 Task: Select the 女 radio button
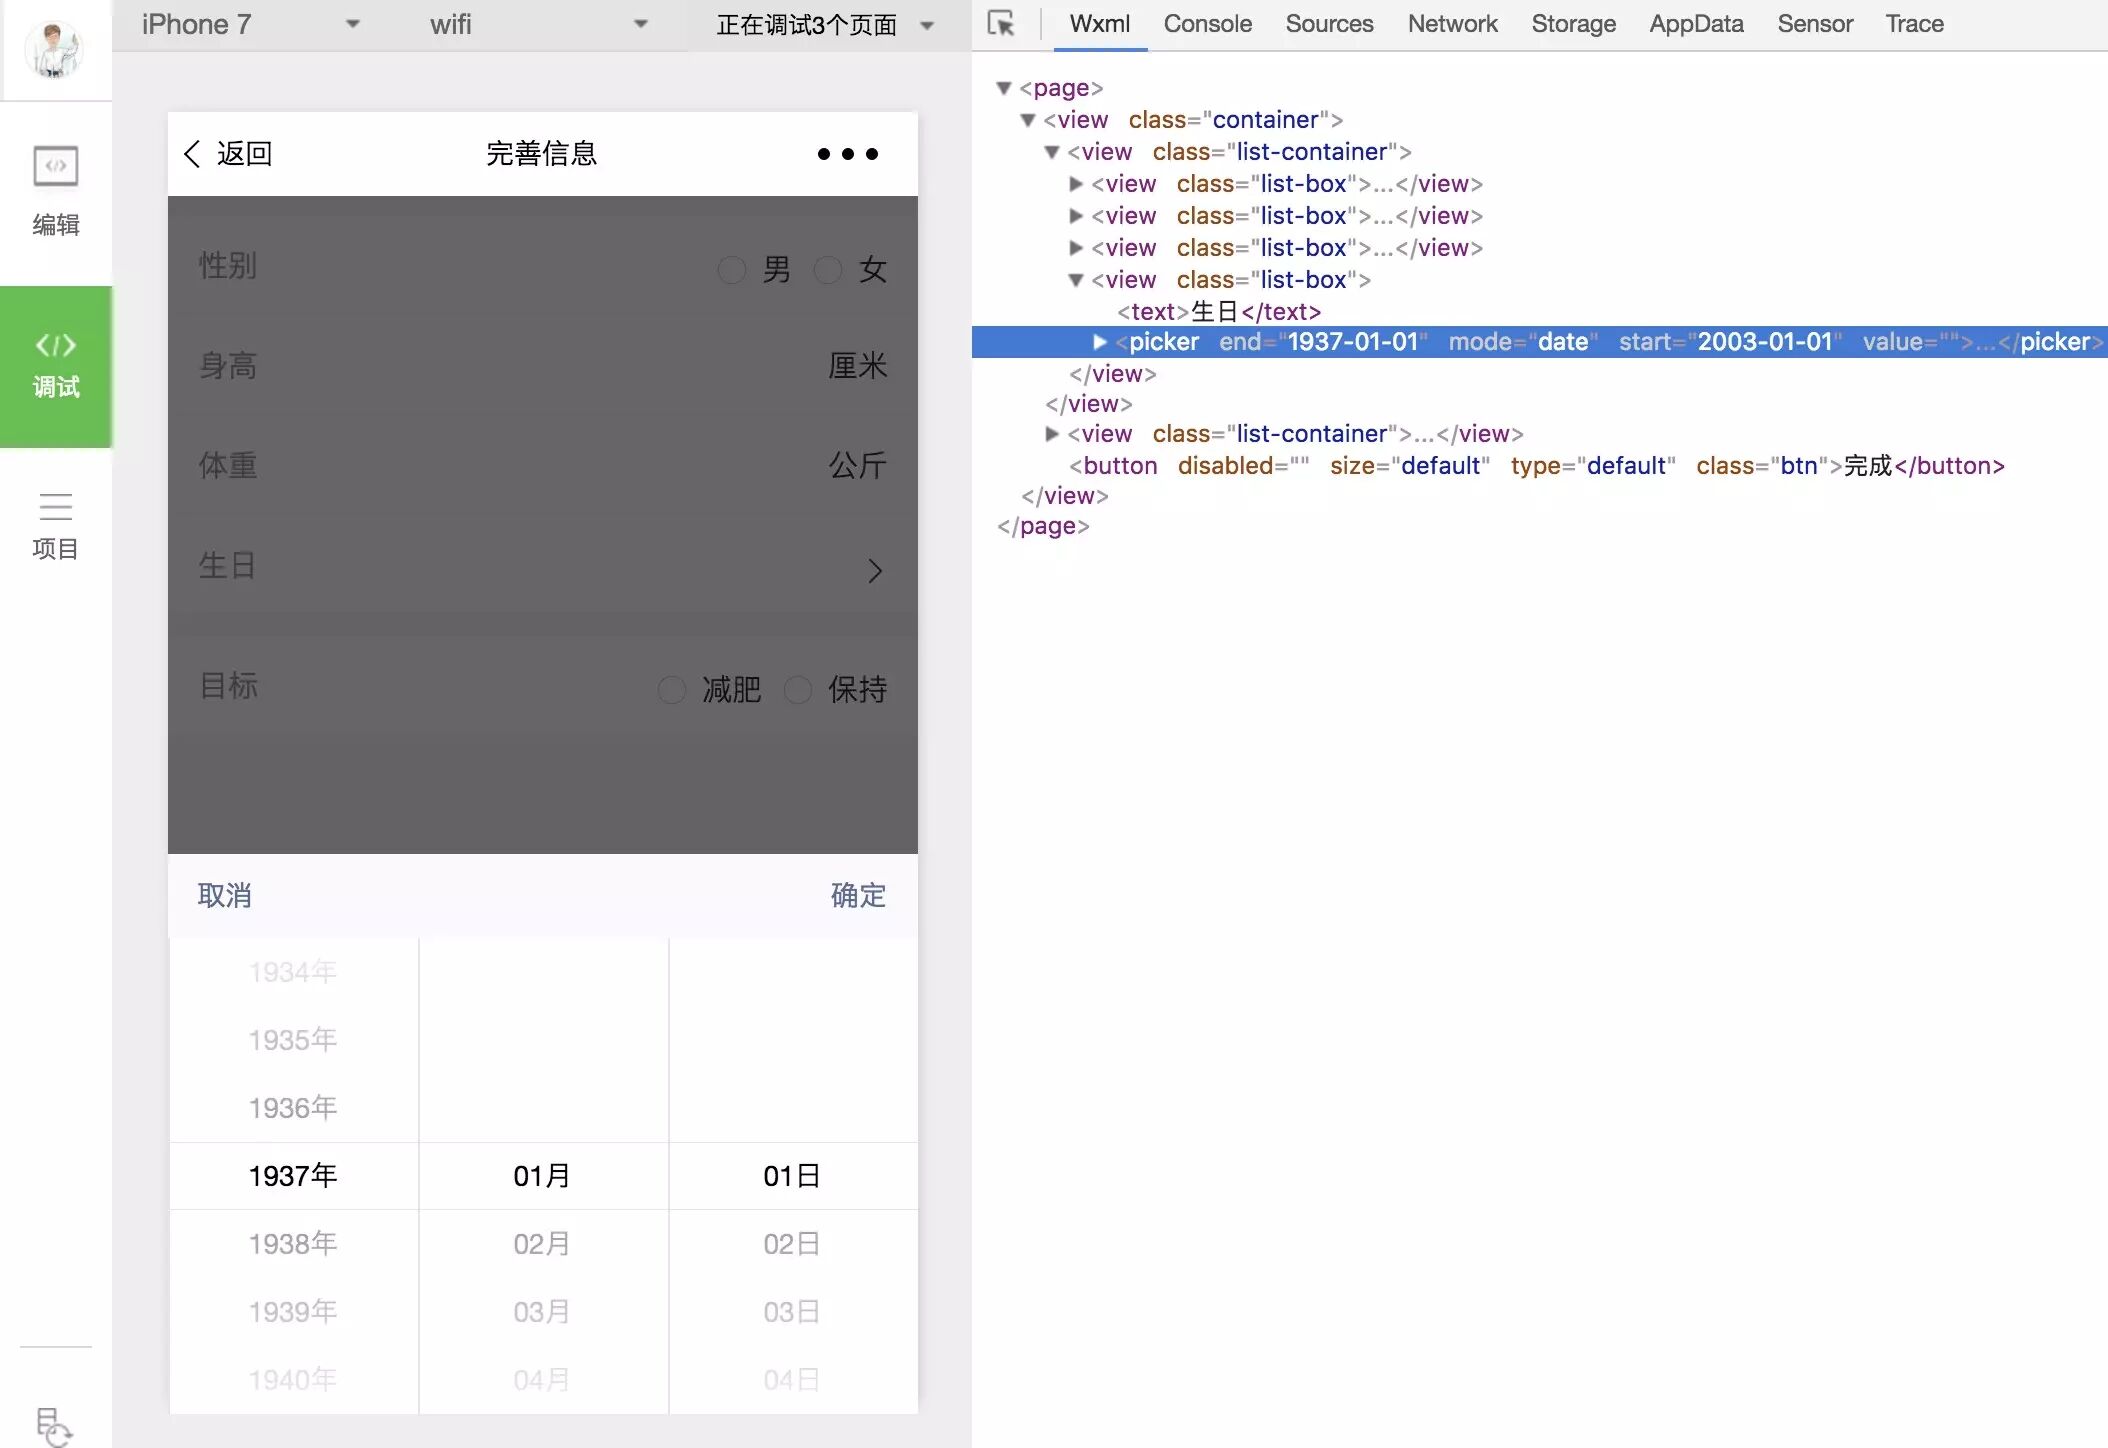click(x=828, y=270)
